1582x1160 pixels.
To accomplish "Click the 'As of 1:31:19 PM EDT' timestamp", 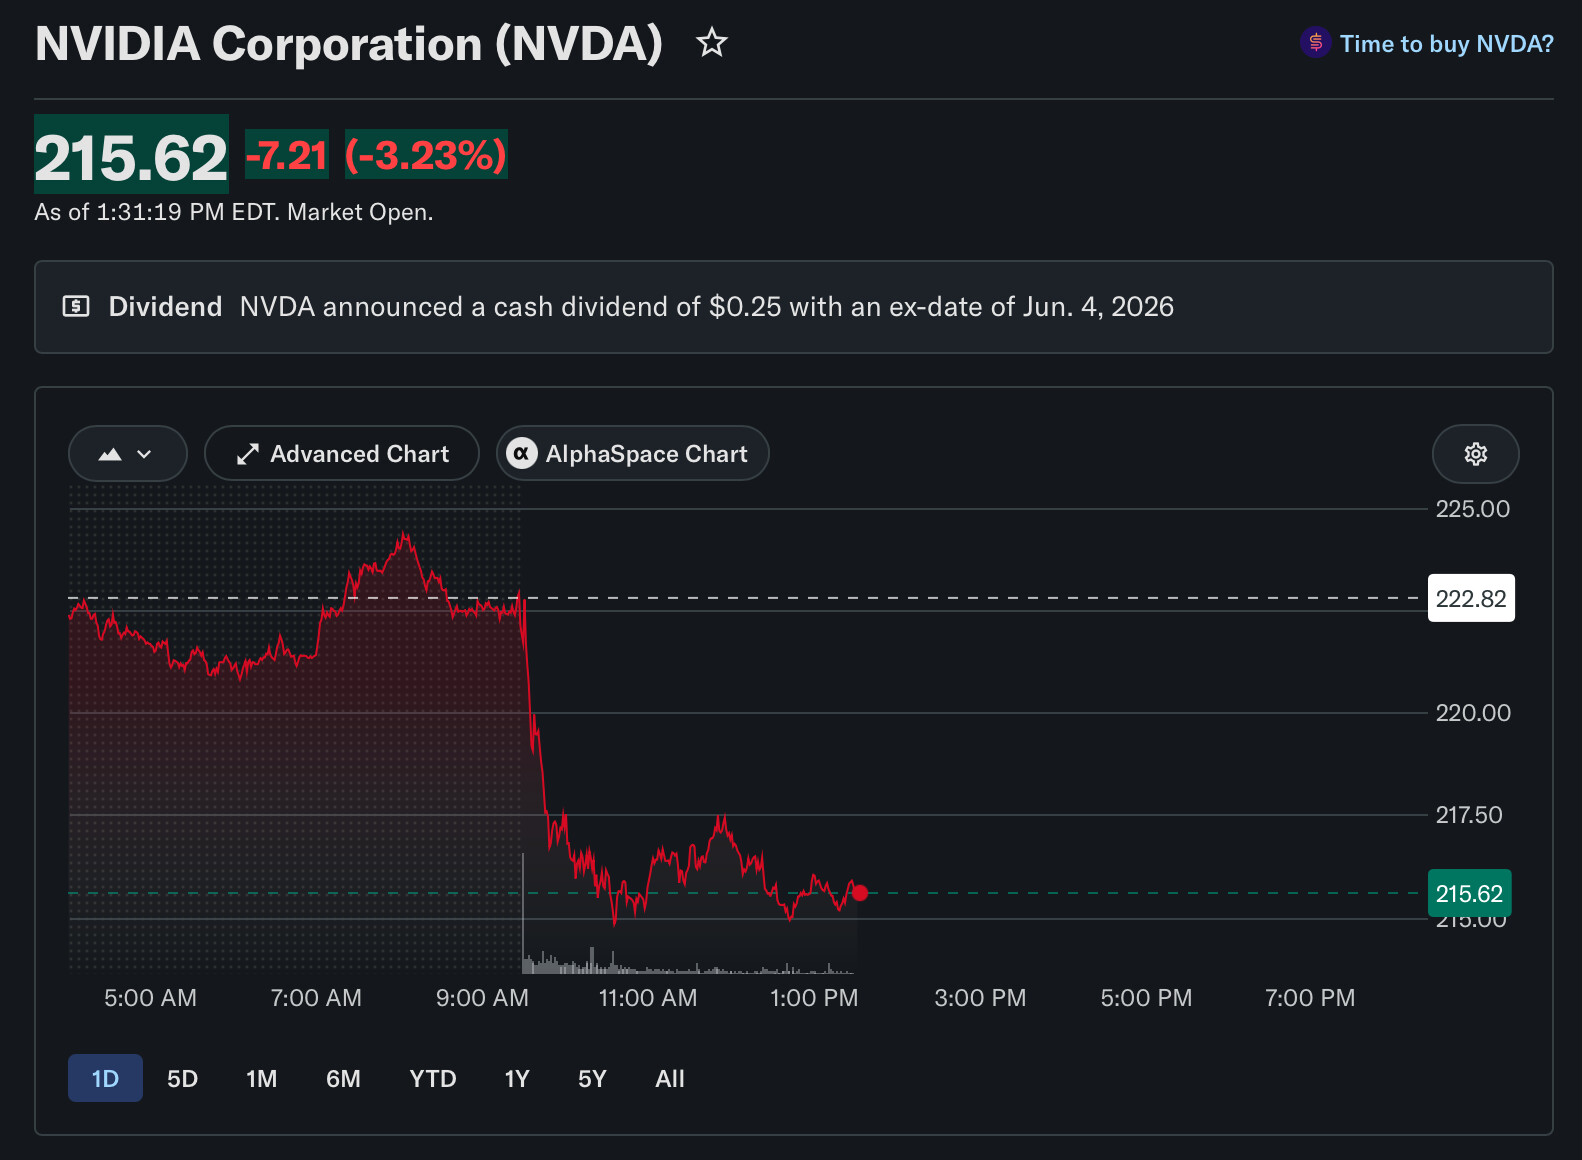I will [234, 212].
